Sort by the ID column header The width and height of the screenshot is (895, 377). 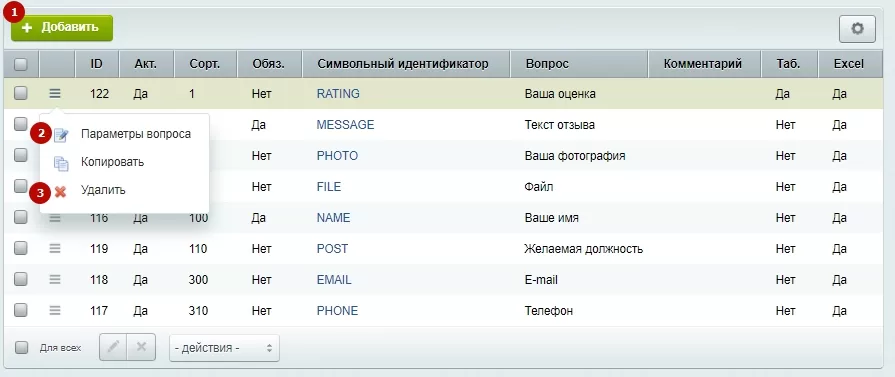(96, 64)
